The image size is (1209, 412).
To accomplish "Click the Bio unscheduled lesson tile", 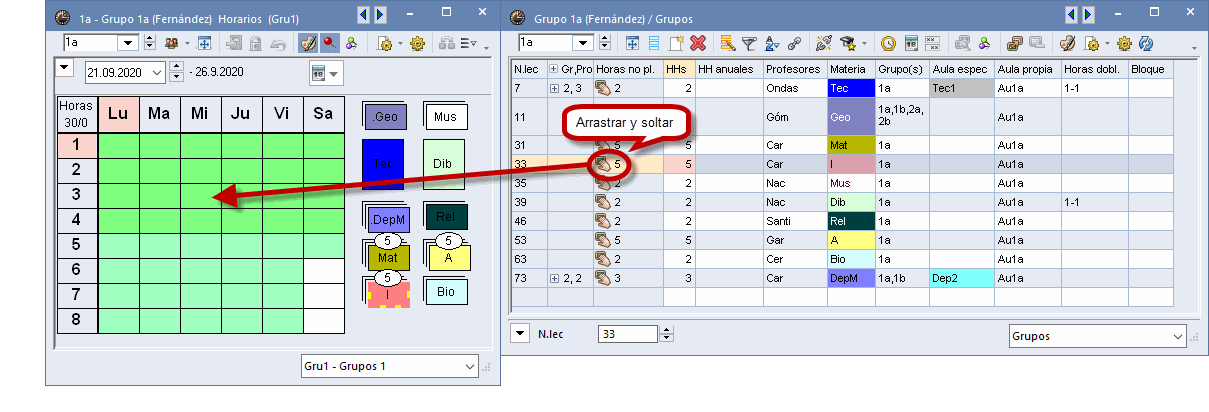I will [445, 292].
